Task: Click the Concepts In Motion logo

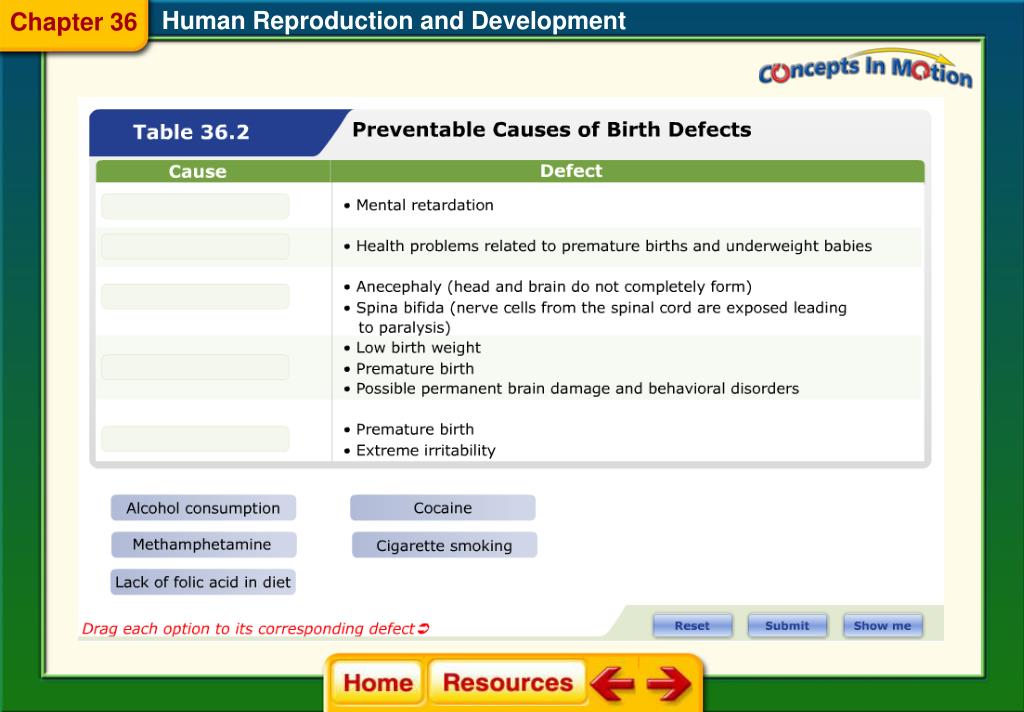Action: tap(865, 69)
